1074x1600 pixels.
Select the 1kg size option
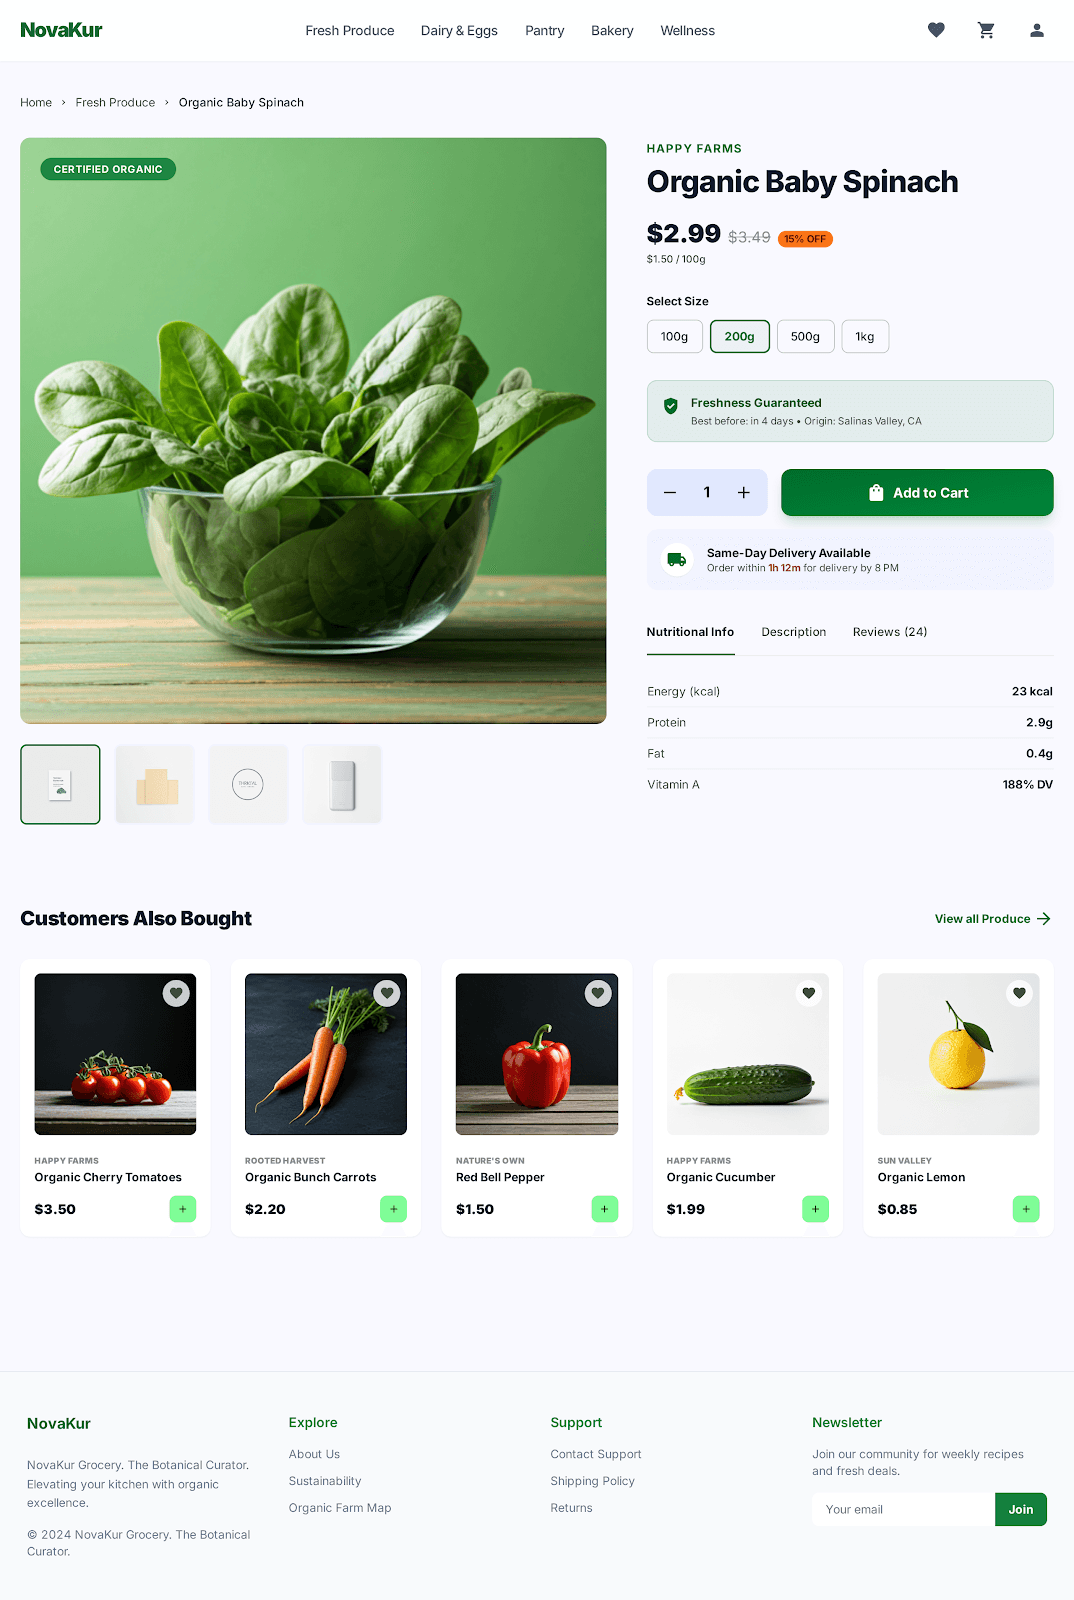865,337
